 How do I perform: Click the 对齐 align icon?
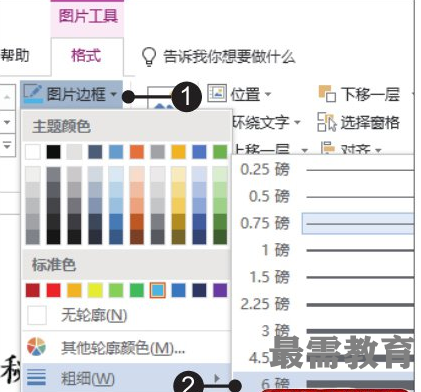pos(328,148)
